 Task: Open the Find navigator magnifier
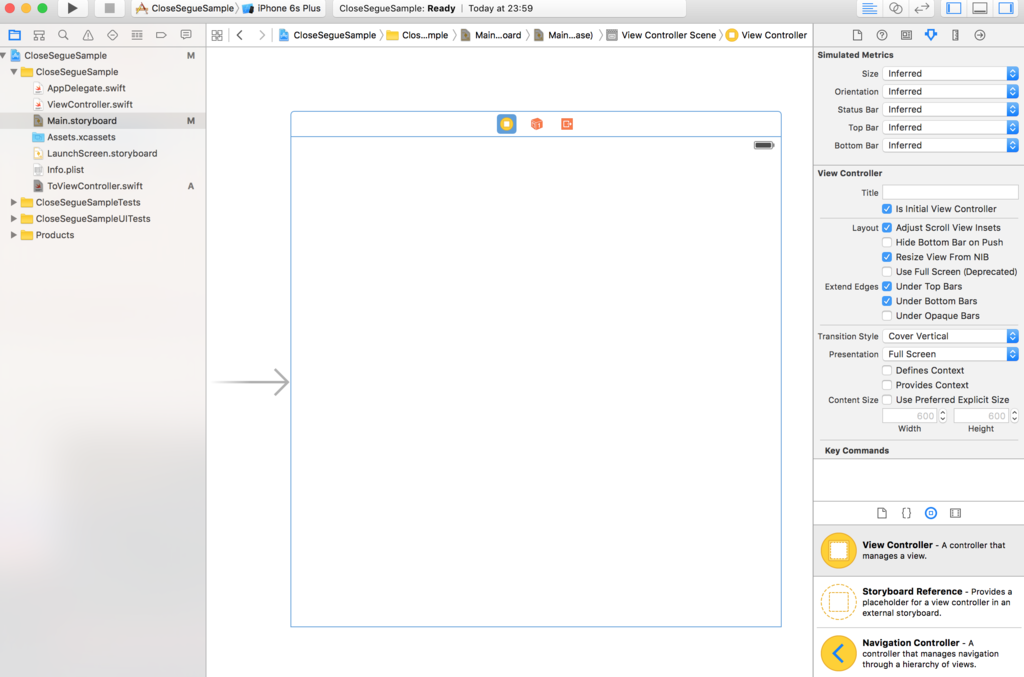63,35
